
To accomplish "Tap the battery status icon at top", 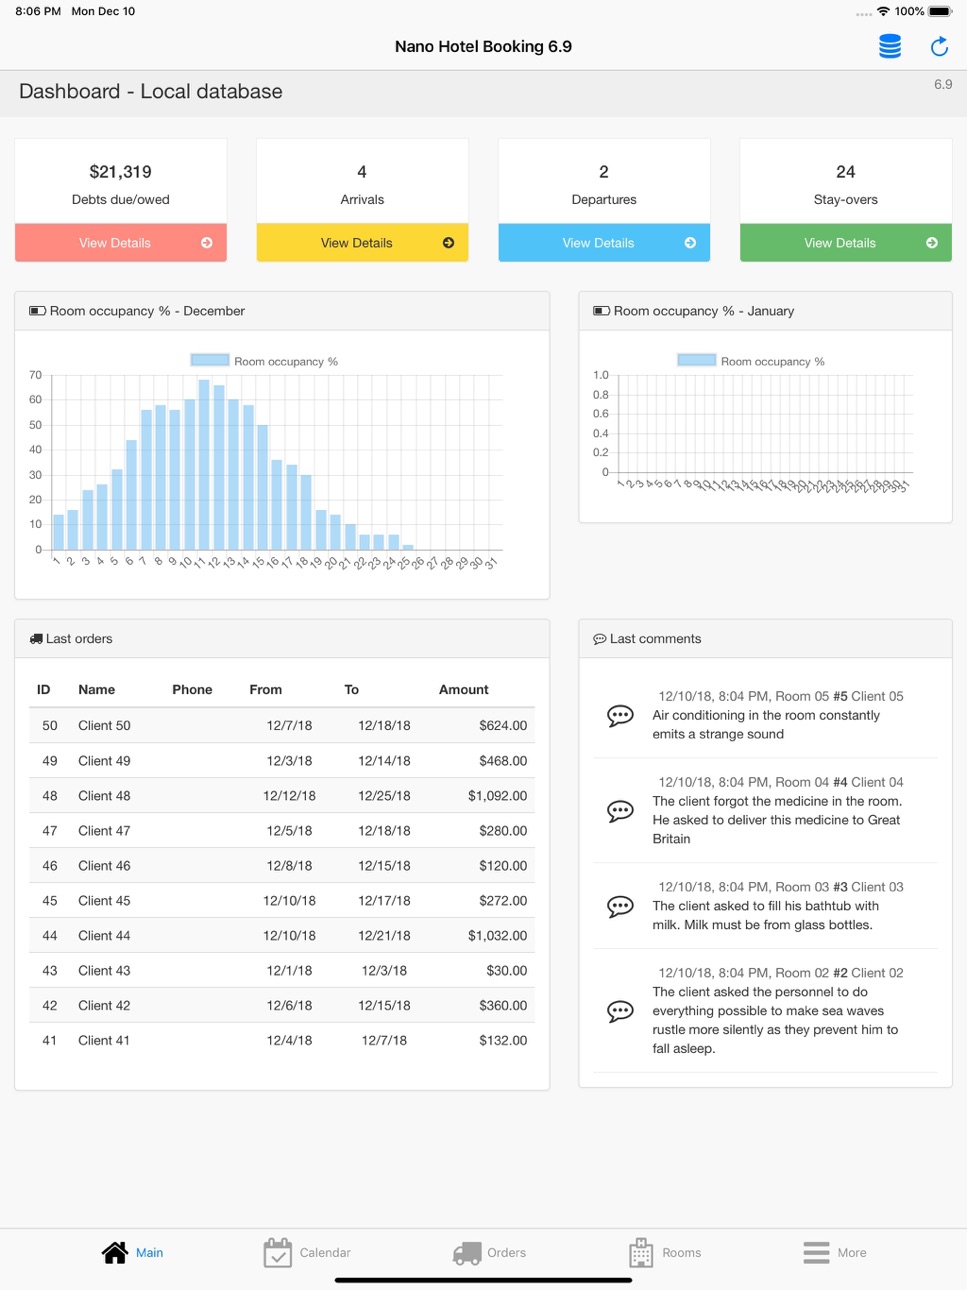I will [940, 11].
